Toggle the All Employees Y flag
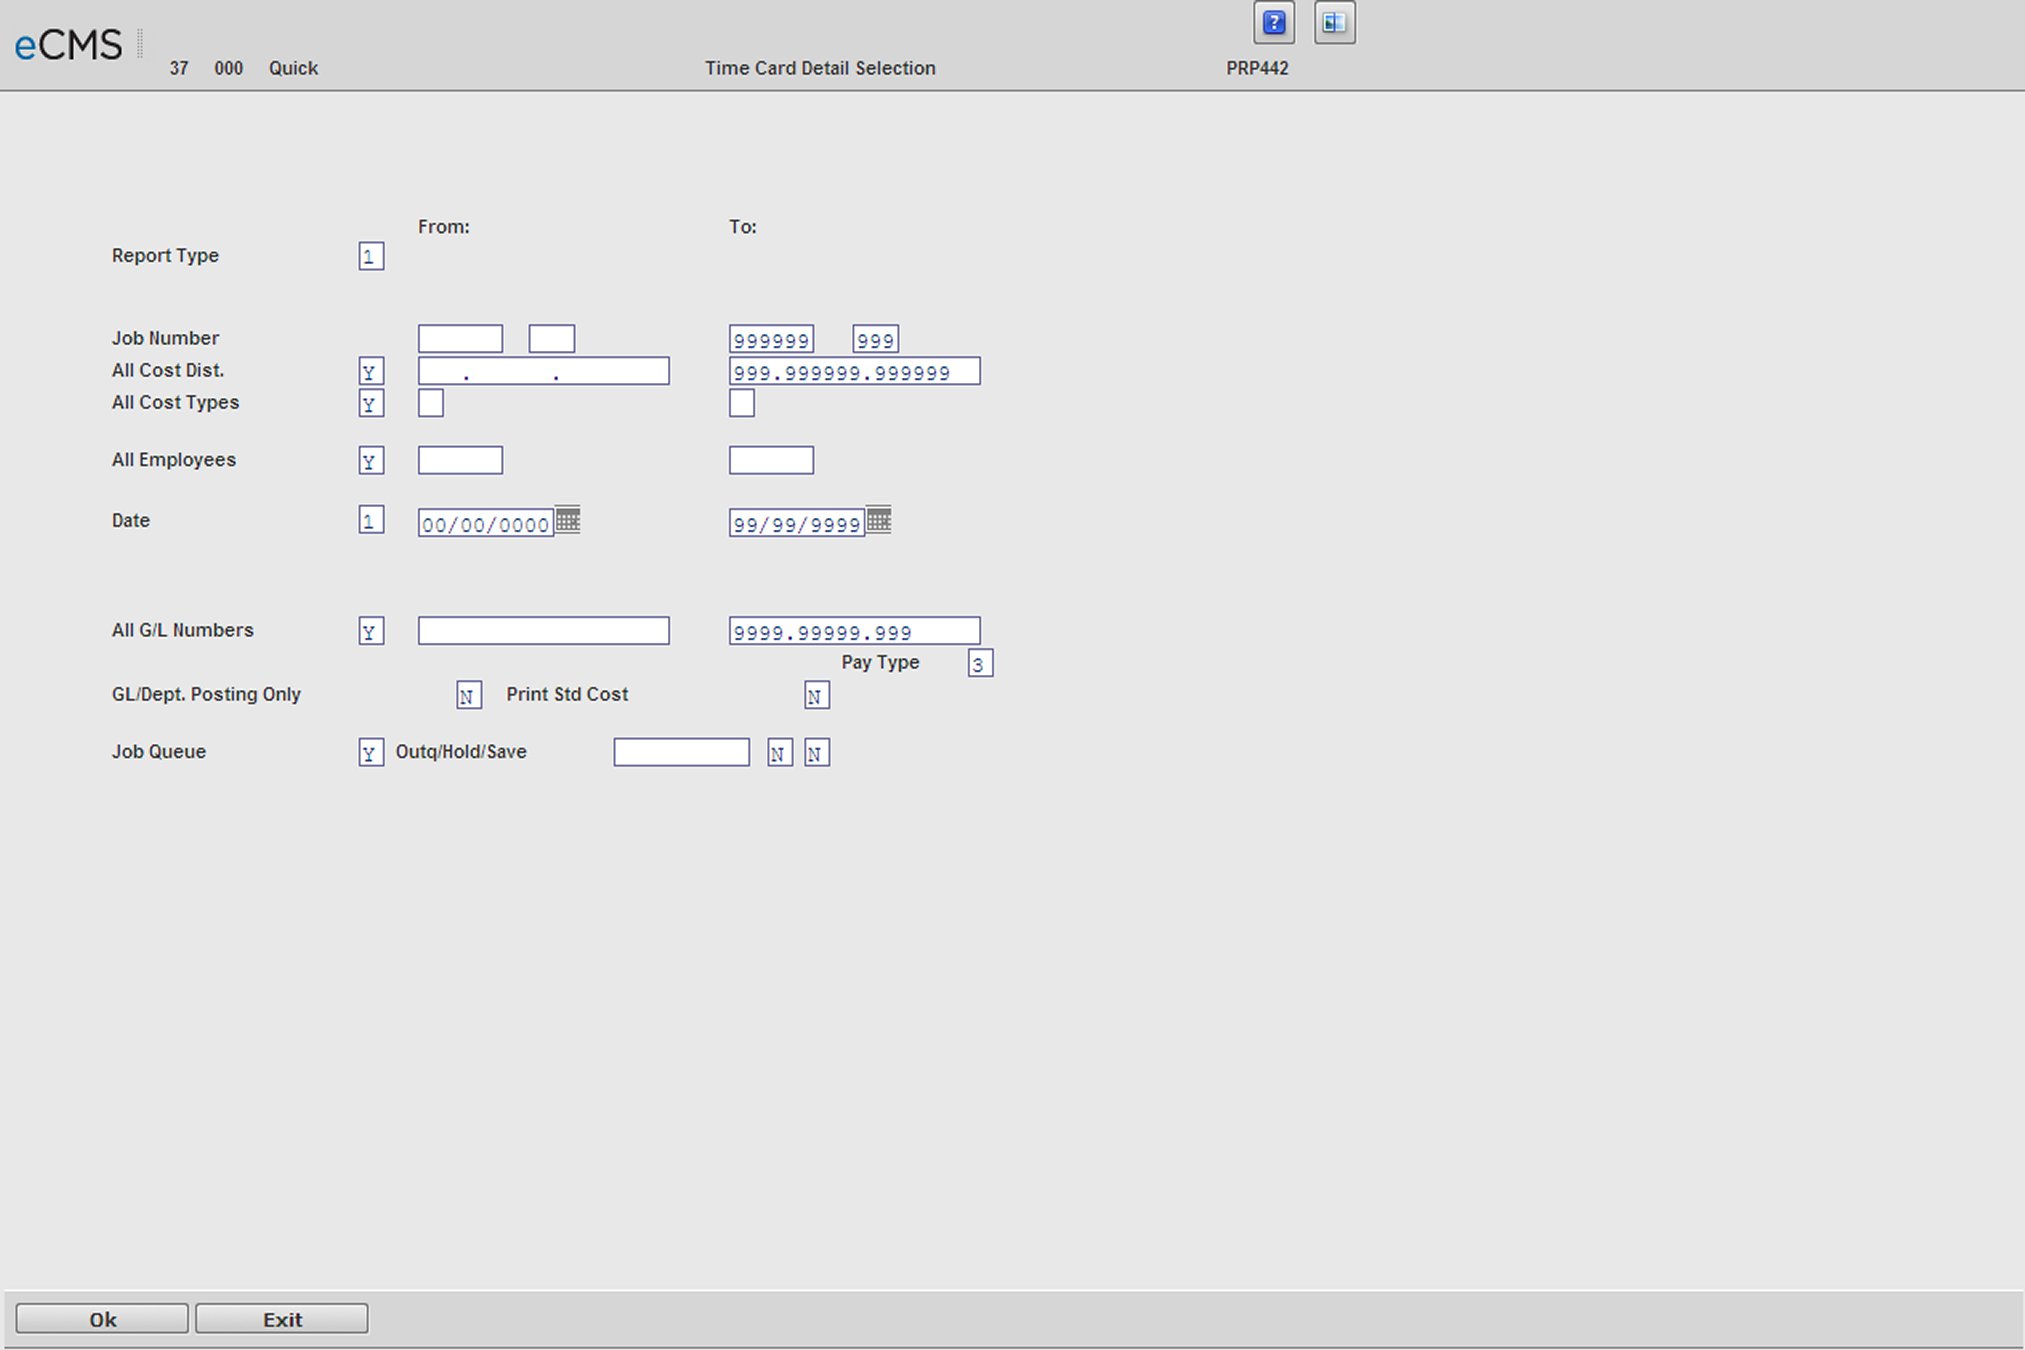Image resolution: width=2025 pixels, height=1350 pixels. [371, 461]
